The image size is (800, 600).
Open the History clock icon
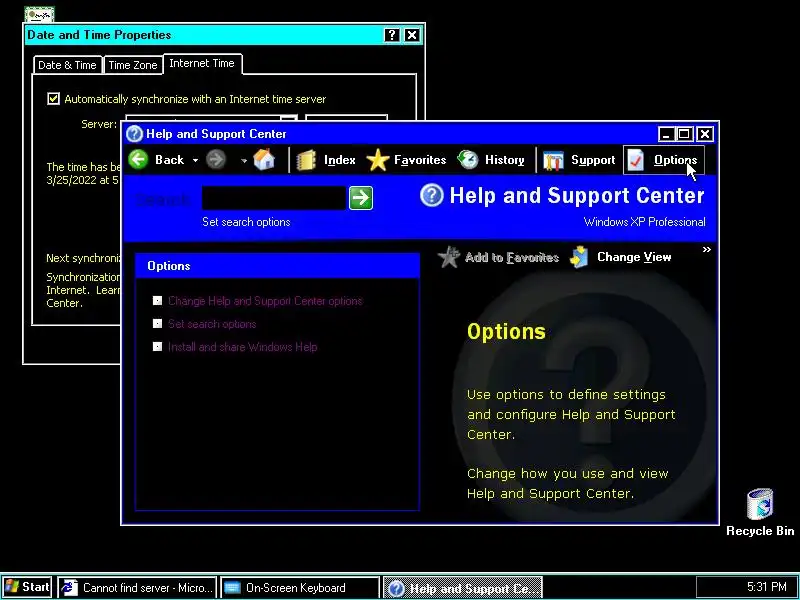point(467,160)
